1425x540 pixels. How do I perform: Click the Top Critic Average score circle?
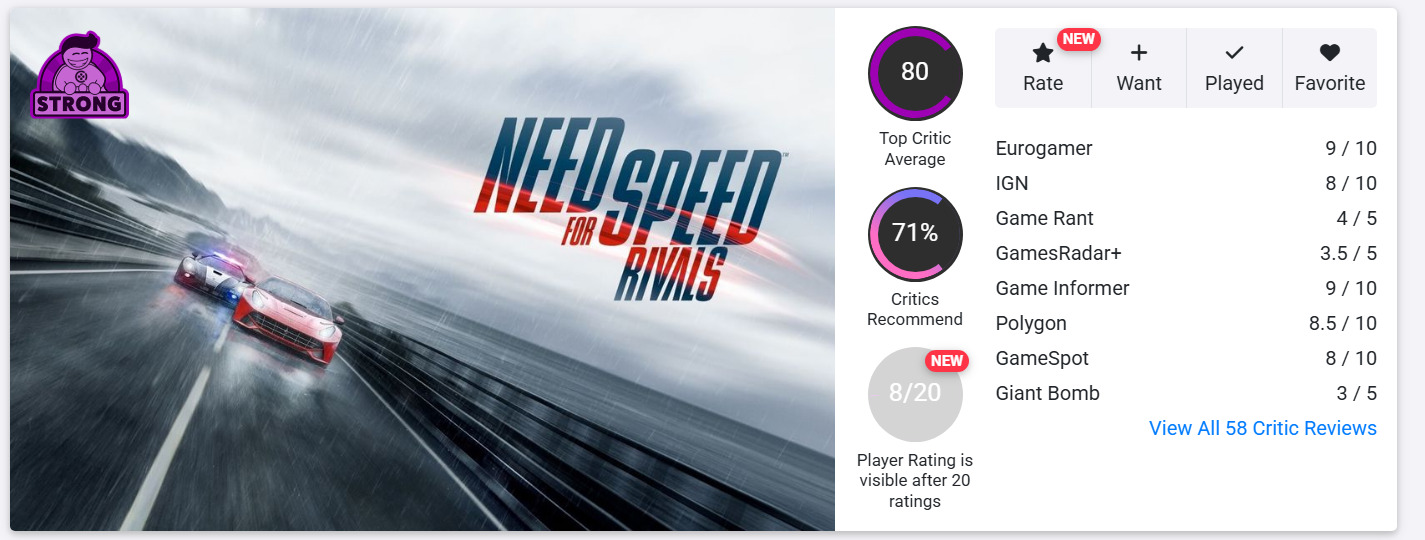click(915, 73)
